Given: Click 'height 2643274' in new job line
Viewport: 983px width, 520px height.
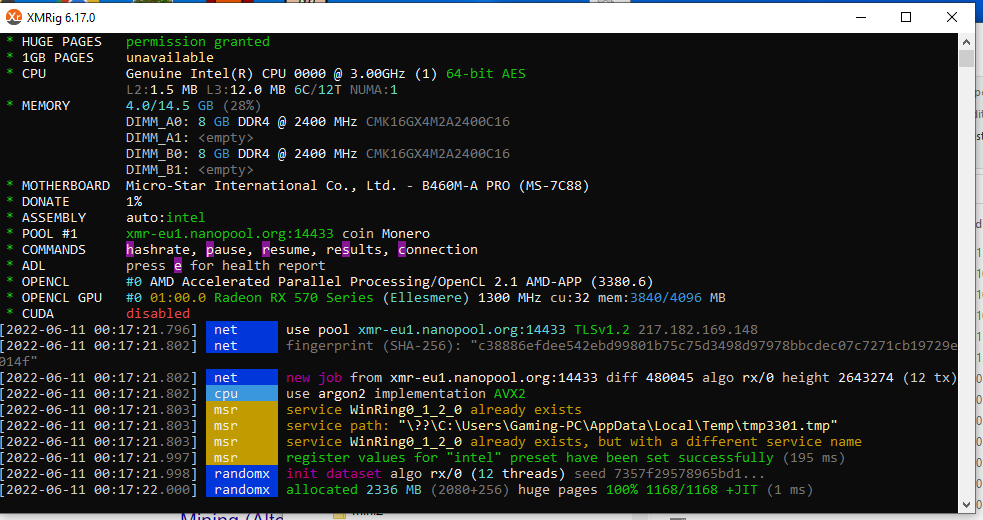Looking at the screenshot, I should tap(837, 378).
